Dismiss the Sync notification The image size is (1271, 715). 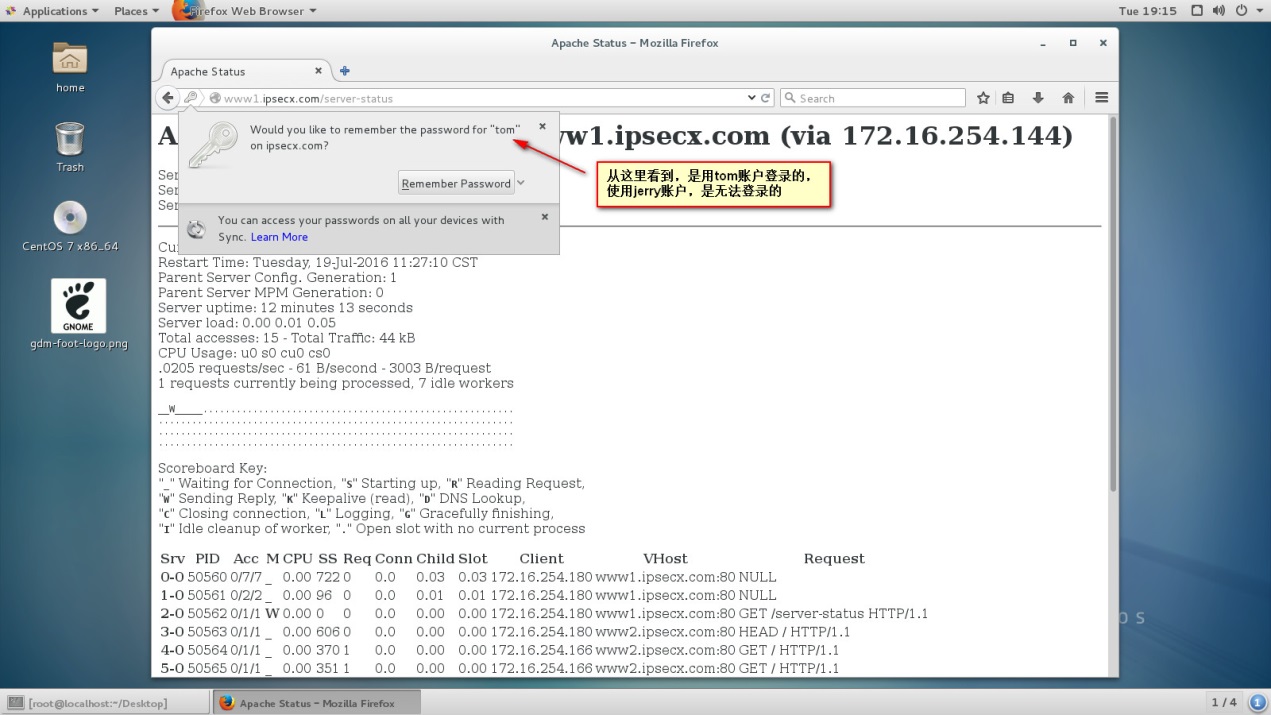(x=545, y=217)
